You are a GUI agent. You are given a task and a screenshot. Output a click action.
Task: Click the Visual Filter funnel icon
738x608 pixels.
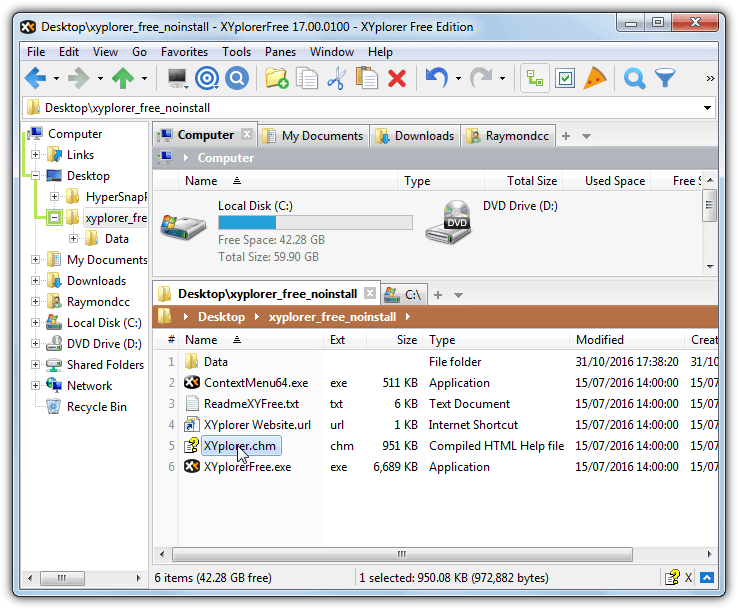pos(665,78)
